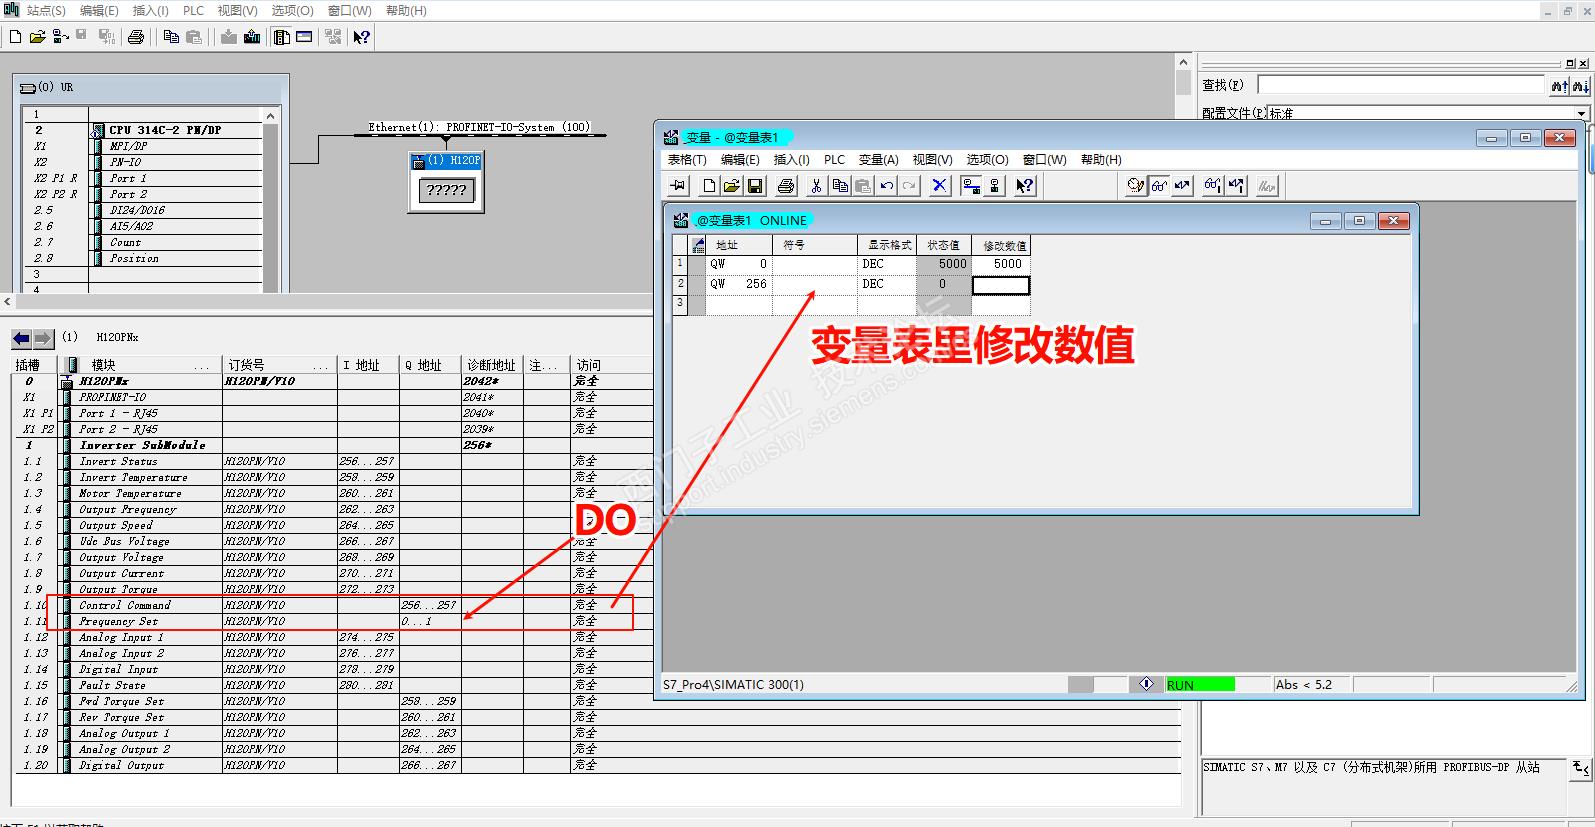Close the hardware catalog pane
This screenshot has height=827, width=1595.
(1582, 64)
